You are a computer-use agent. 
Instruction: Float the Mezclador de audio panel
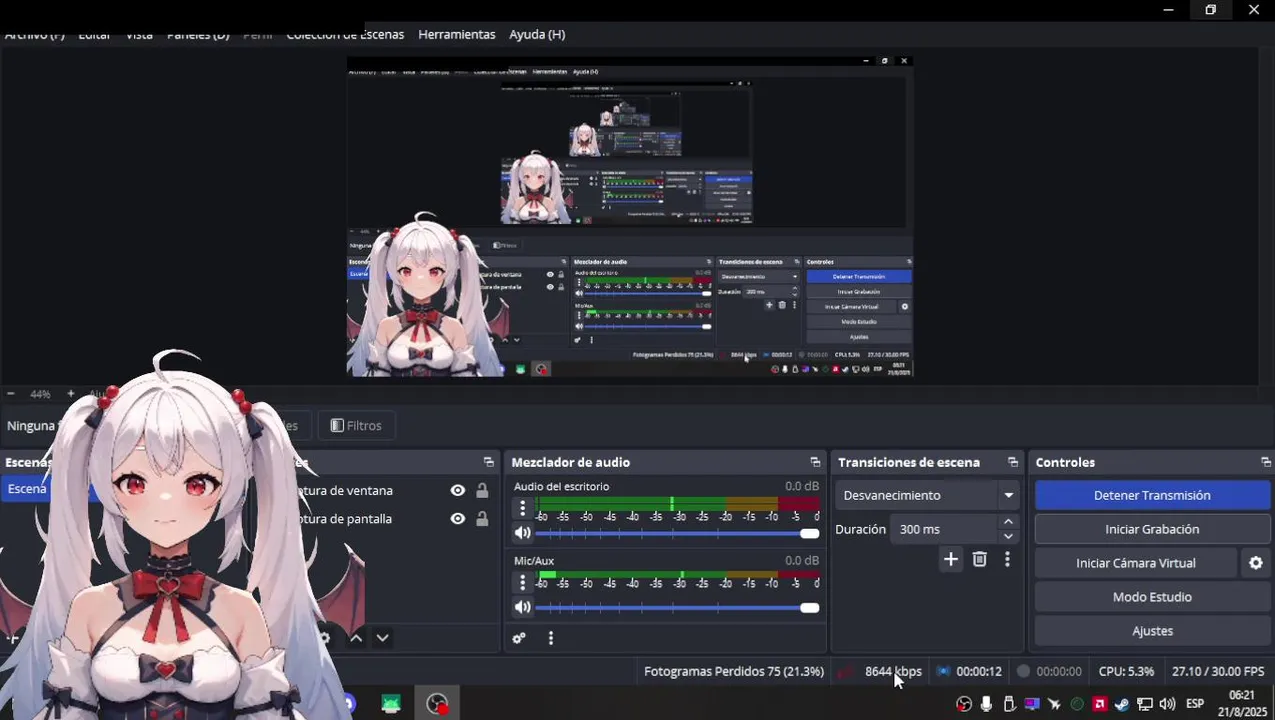(x=815, y=462)
